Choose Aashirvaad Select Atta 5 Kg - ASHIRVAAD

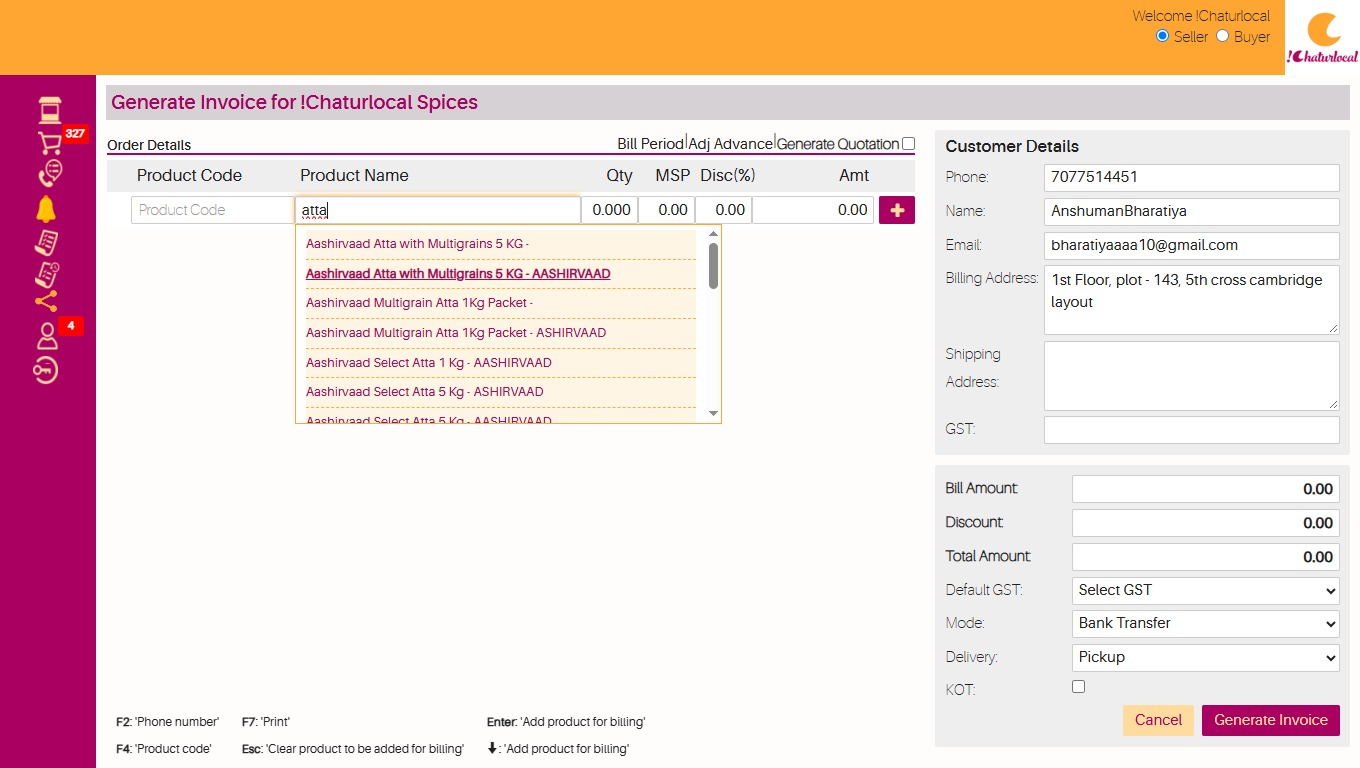[x=425, y=392]
